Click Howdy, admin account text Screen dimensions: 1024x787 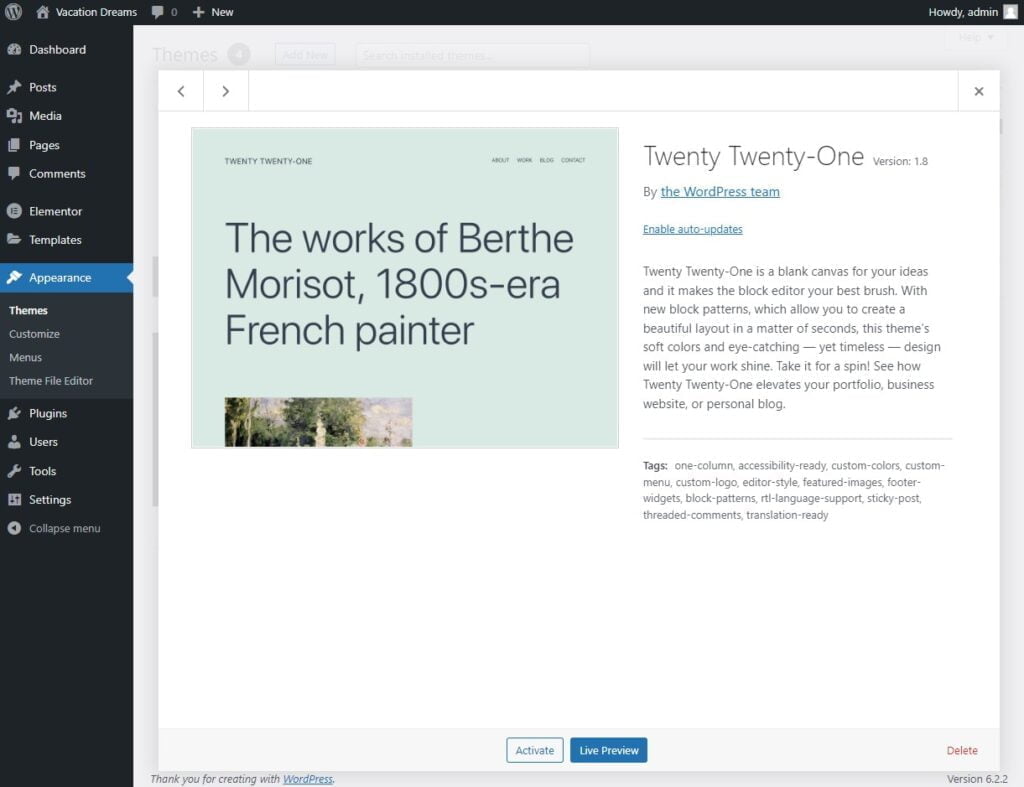963,12
